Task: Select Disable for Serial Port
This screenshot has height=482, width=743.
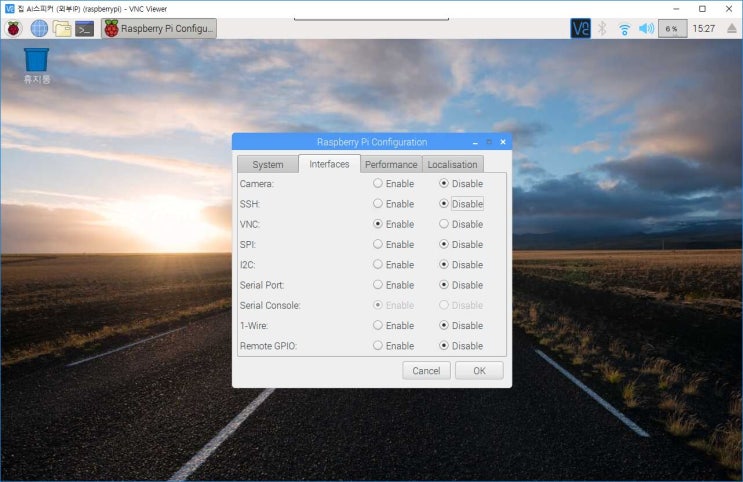Action: (461, 285)
